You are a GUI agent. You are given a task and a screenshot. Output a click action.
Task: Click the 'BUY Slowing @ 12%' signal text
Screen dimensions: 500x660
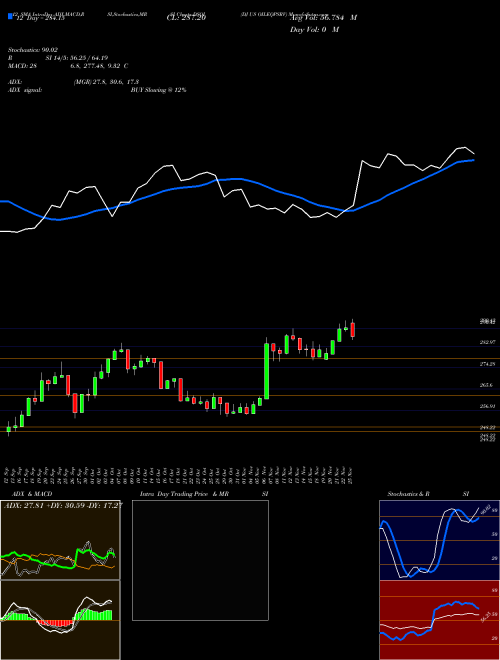click(x=158, y=90)
